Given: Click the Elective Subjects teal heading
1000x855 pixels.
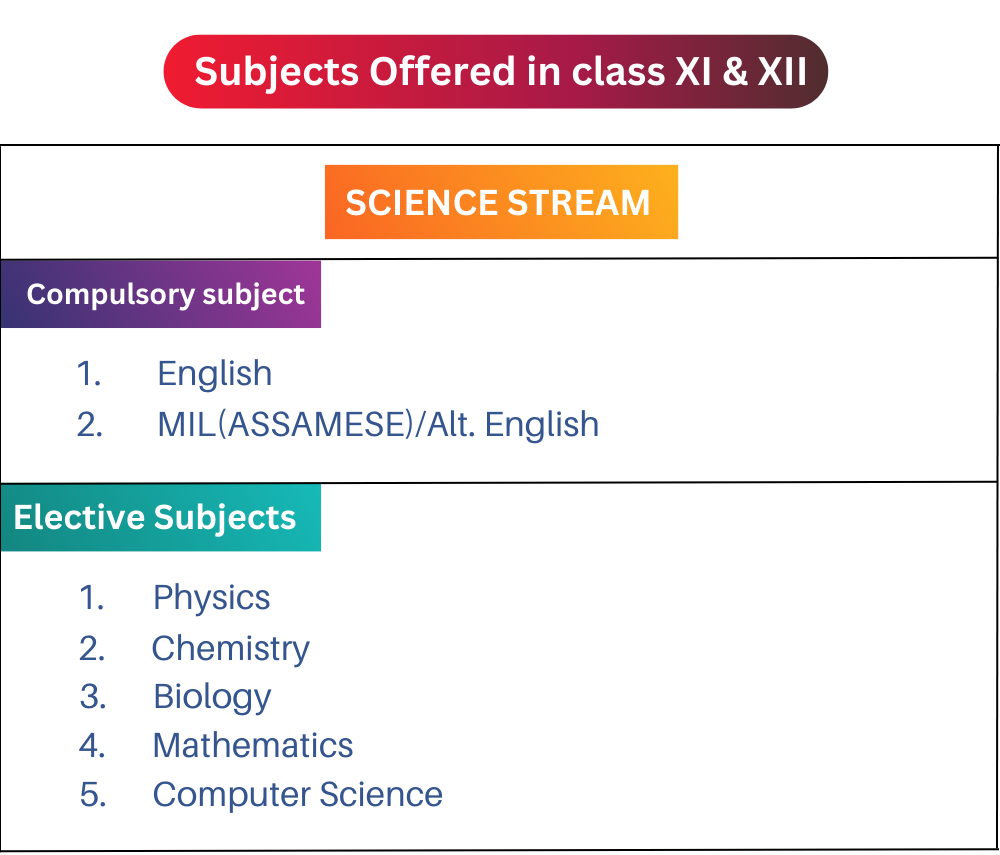Looking at the screenshot, I should point(161,517).
